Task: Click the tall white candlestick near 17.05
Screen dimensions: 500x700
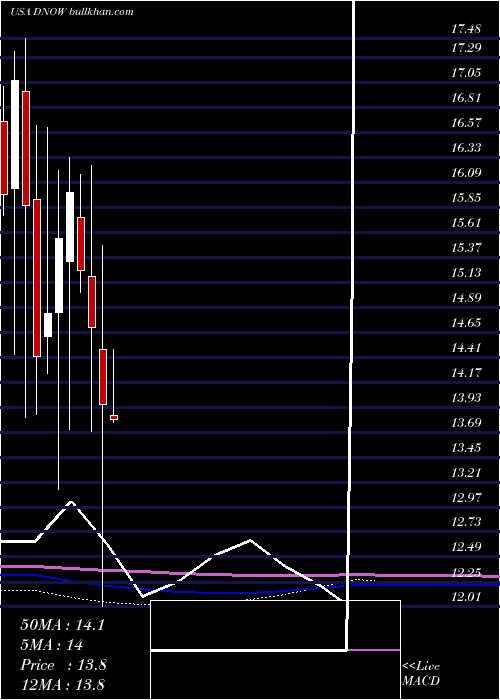Action: (15, 134)
